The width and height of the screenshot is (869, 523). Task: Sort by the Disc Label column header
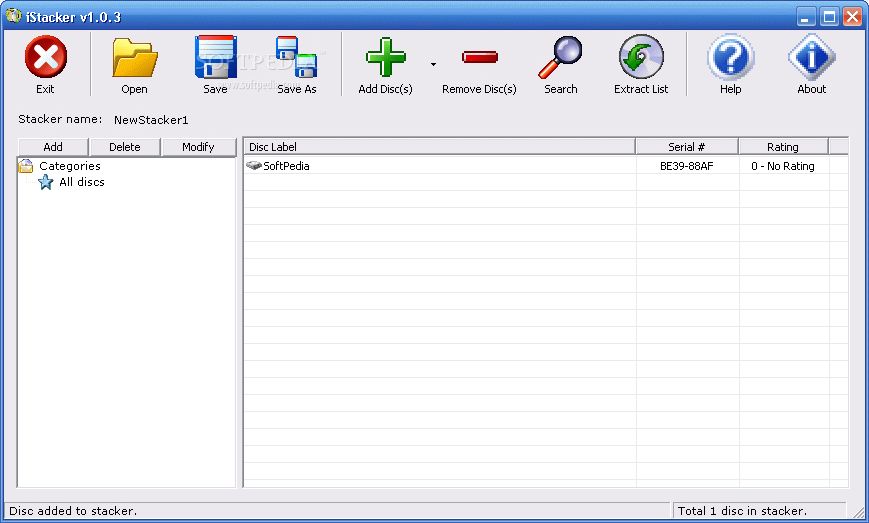[x=439, y=147]
